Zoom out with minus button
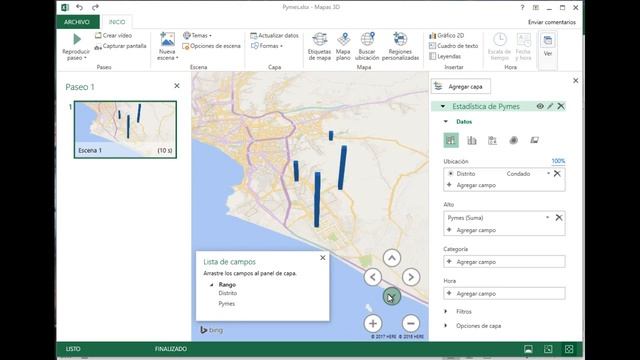Image resolution: width=640 pixels, height=360 pixels. (411, 324)
